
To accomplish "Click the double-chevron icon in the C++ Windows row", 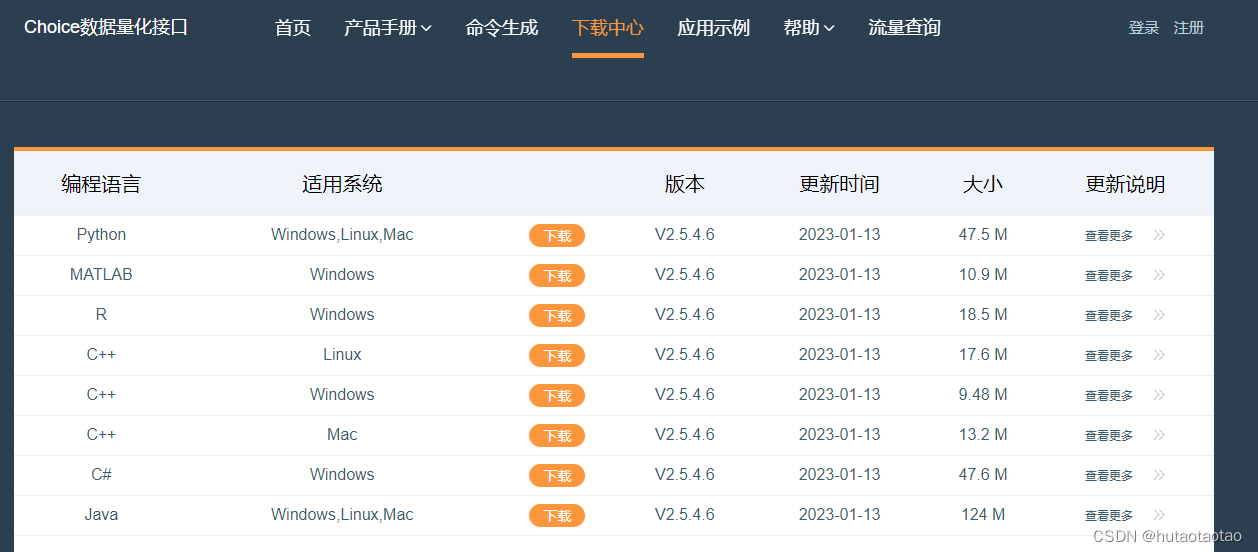I will click(x=1159, y=395).
